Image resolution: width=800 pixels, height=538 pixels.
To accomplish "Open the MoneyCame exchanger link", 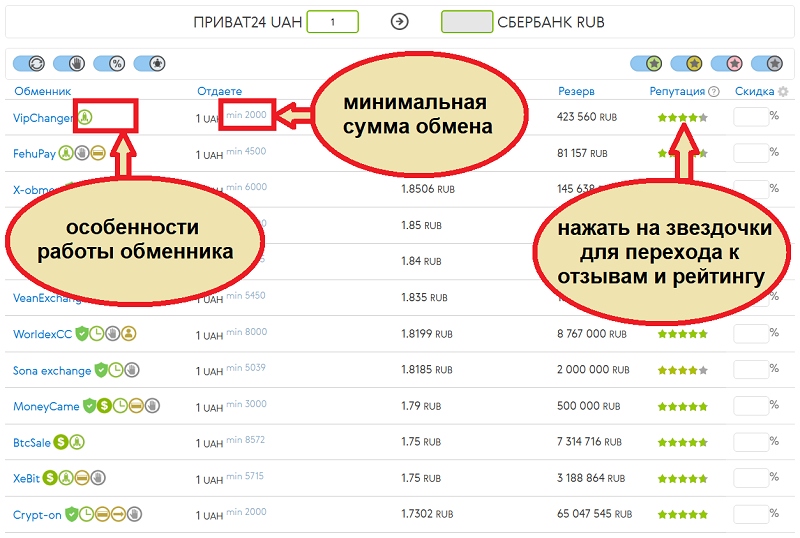I will coord(46,407).
